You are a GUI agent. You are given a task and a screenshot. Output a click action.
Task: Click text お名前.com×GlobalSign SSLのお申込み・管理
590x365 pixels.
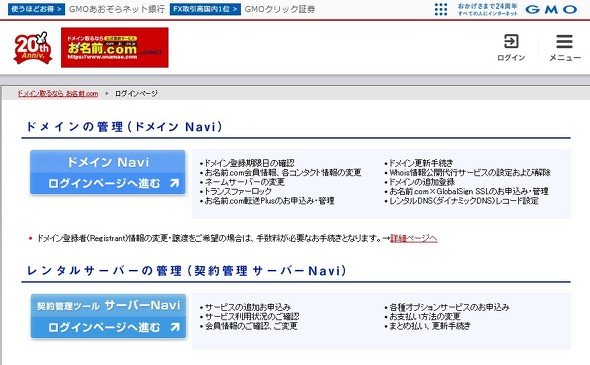(468, 191)
